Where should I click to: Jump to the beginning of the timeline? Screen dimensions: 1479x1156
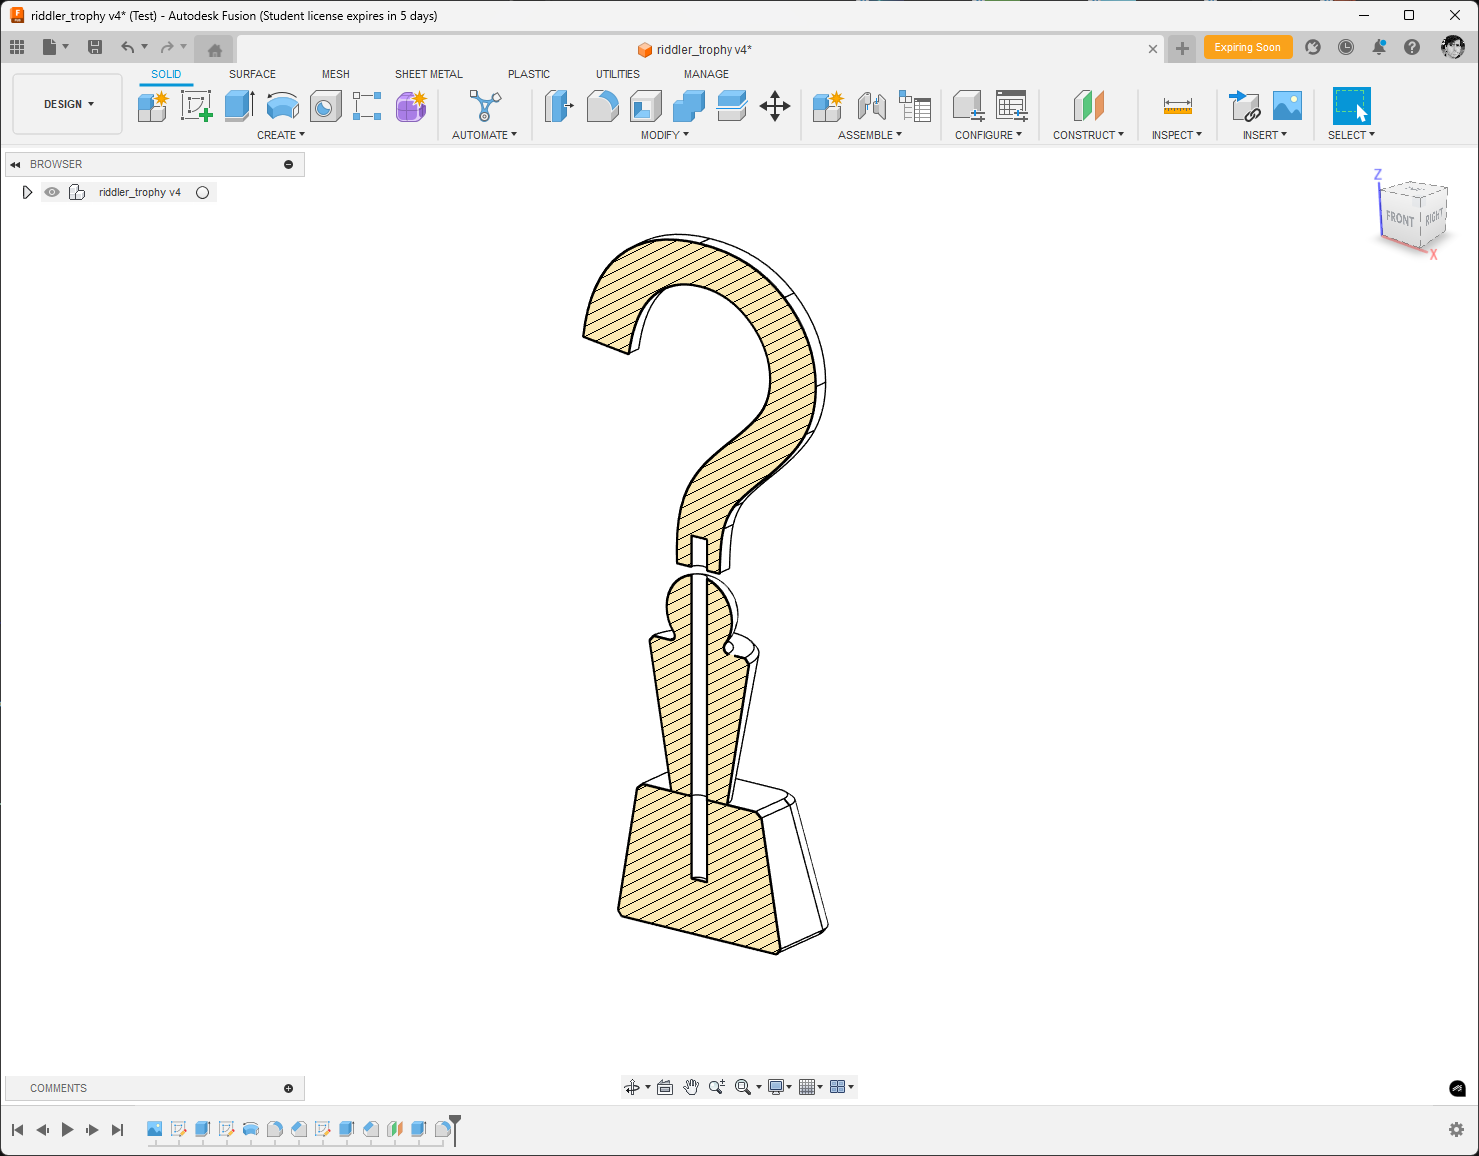tap(17, 1130)
